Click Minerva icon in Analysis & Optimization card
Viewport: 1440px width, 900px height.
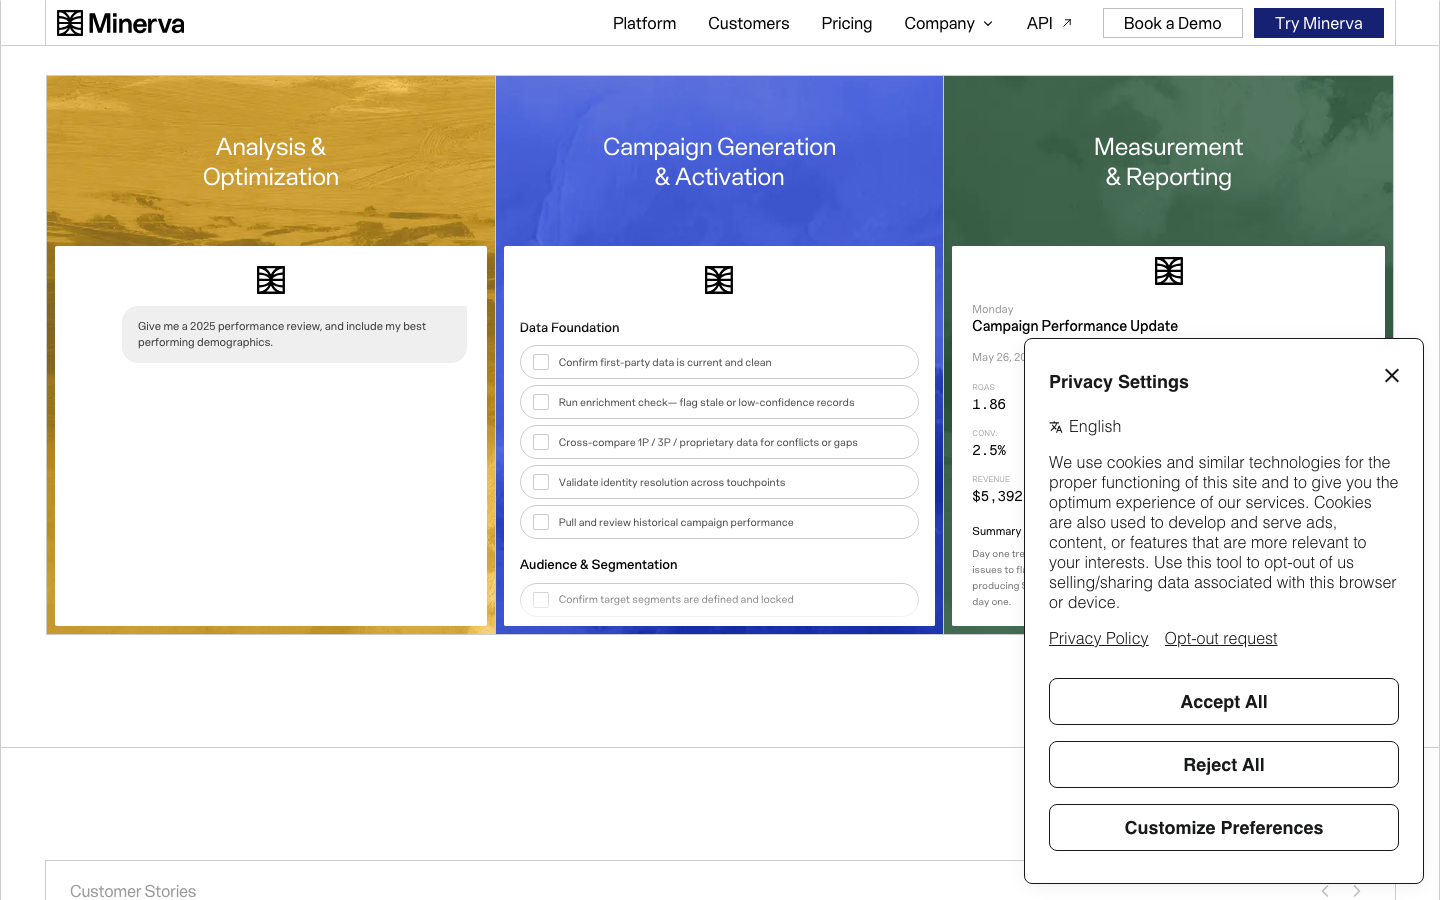271,280
